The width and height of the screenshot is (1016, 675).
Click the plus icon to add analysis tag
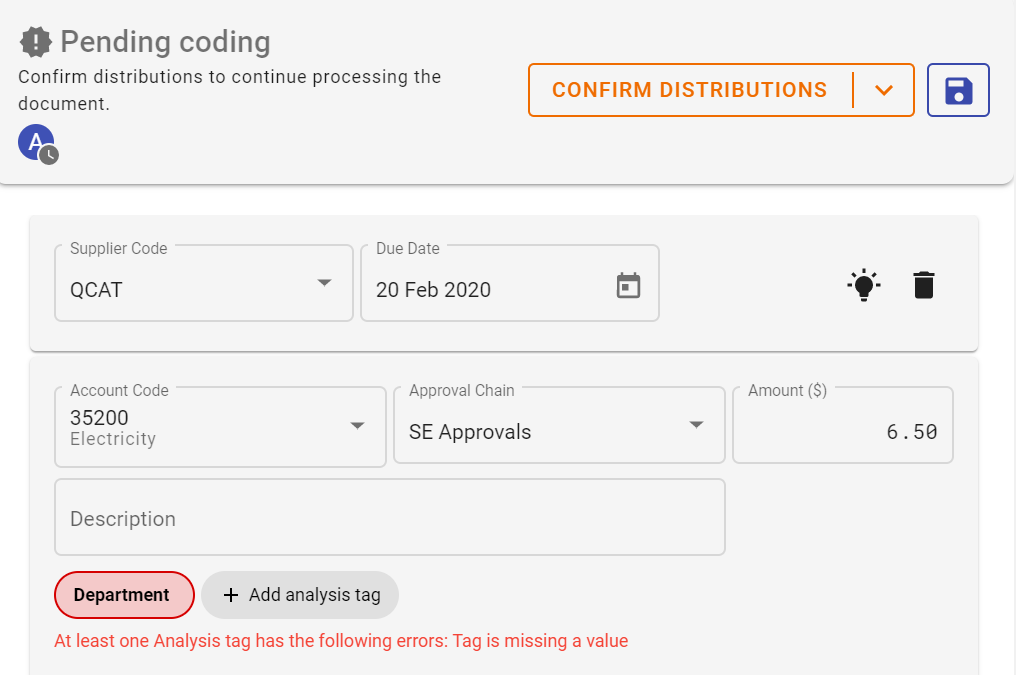click(x=230, y=594)
